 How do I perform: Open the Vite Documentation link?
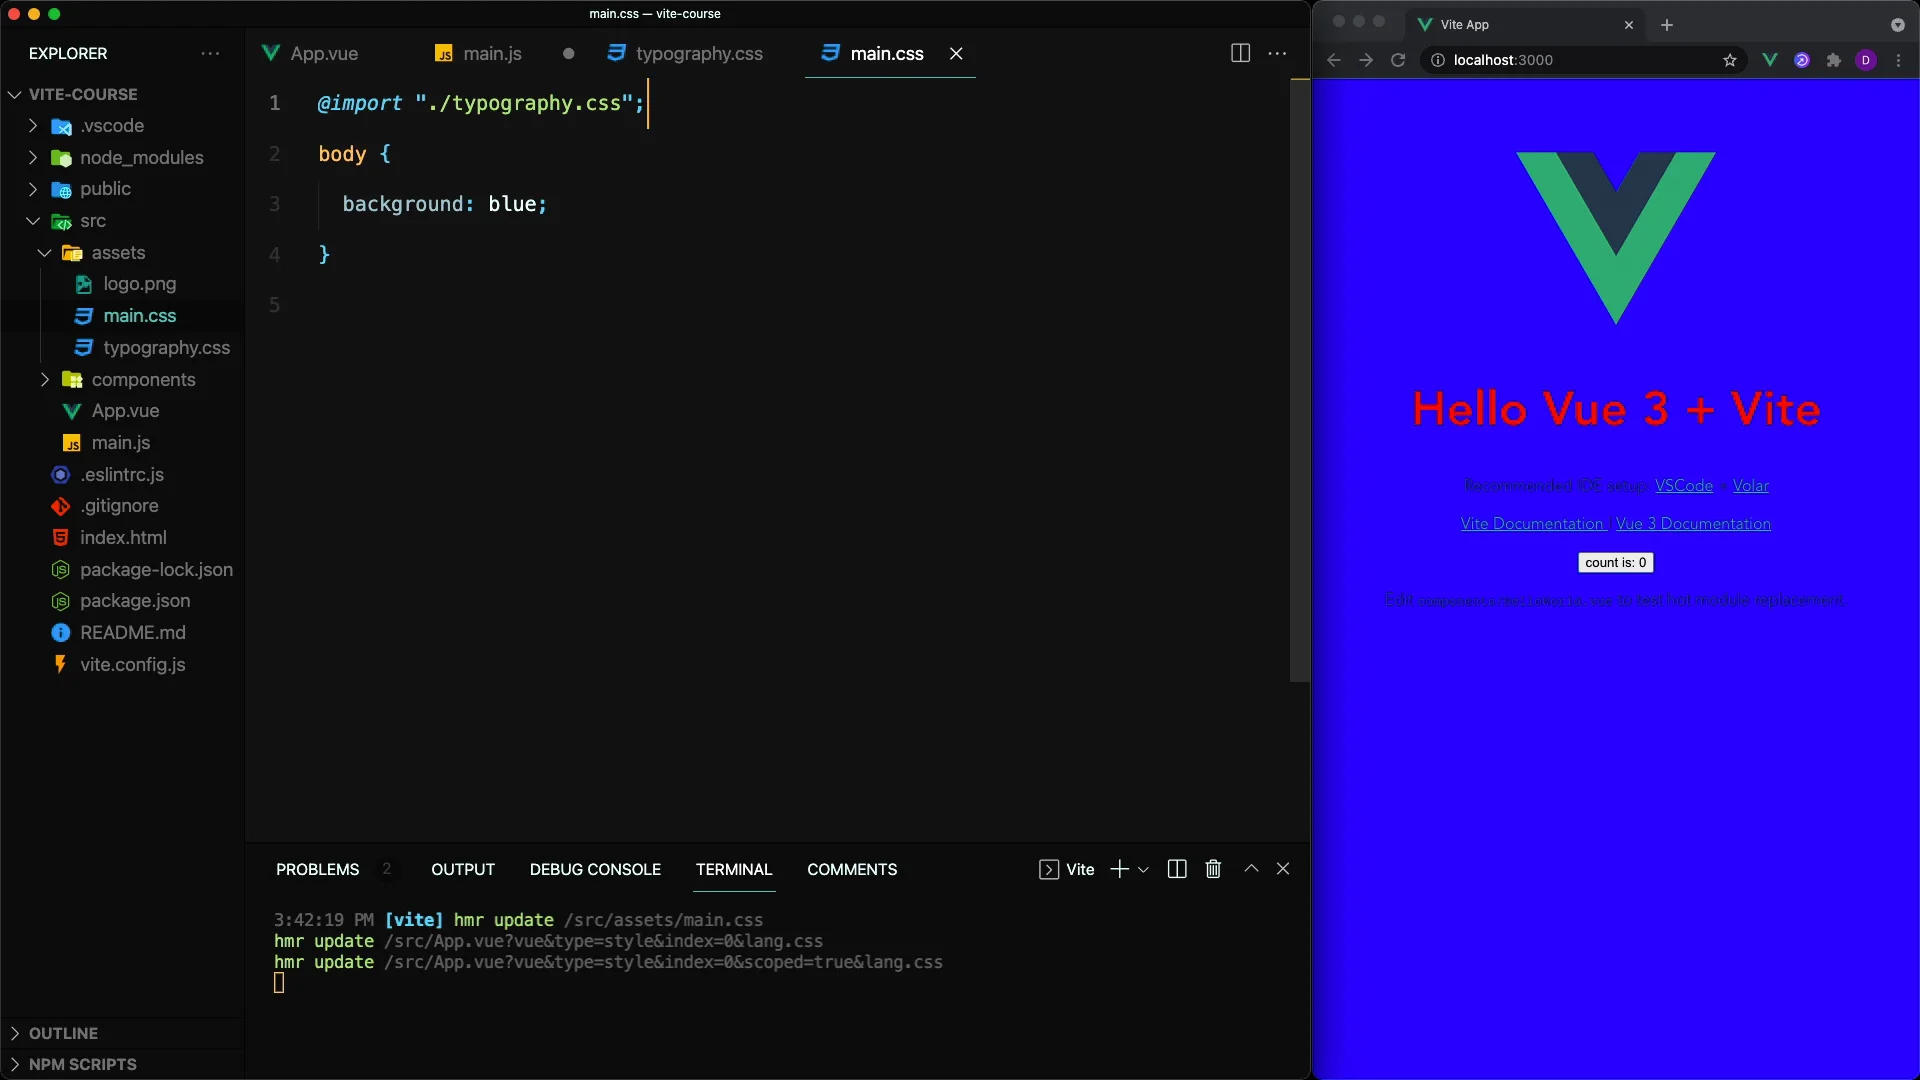tap(1531, 524)
